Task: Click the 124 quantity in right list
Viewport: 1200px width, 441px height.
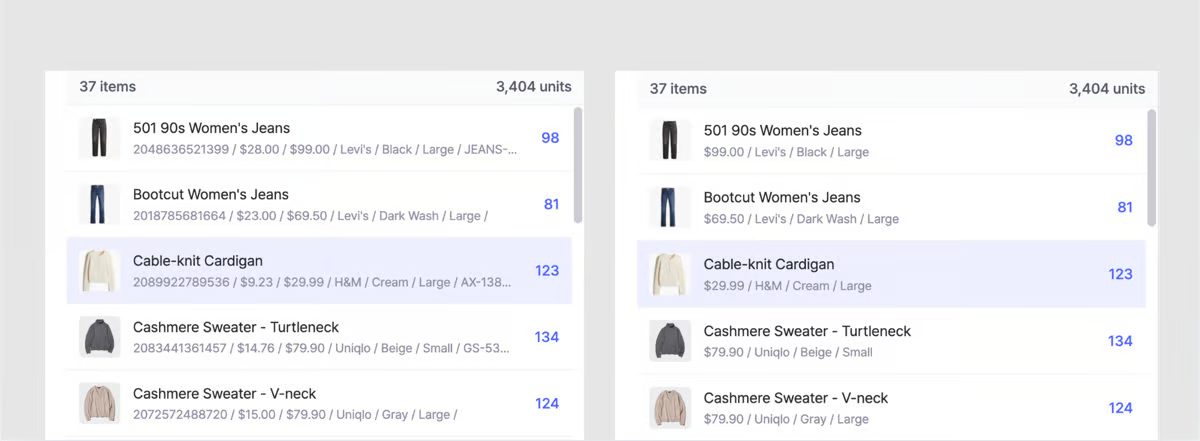Action: tap(1120, 408)
